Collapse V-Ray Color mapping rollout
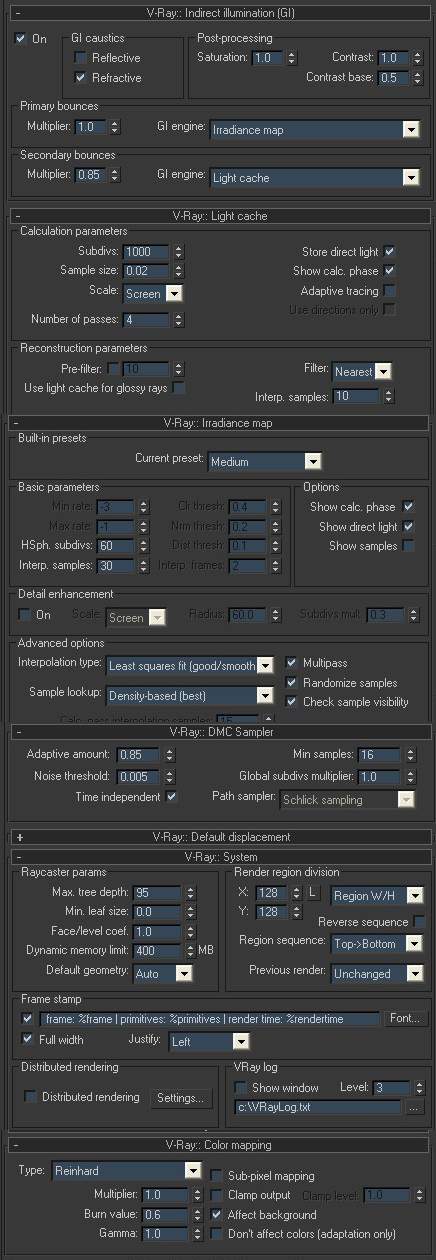Image resolution: width=436 pixels, height=1260 pixels. 218,1145
